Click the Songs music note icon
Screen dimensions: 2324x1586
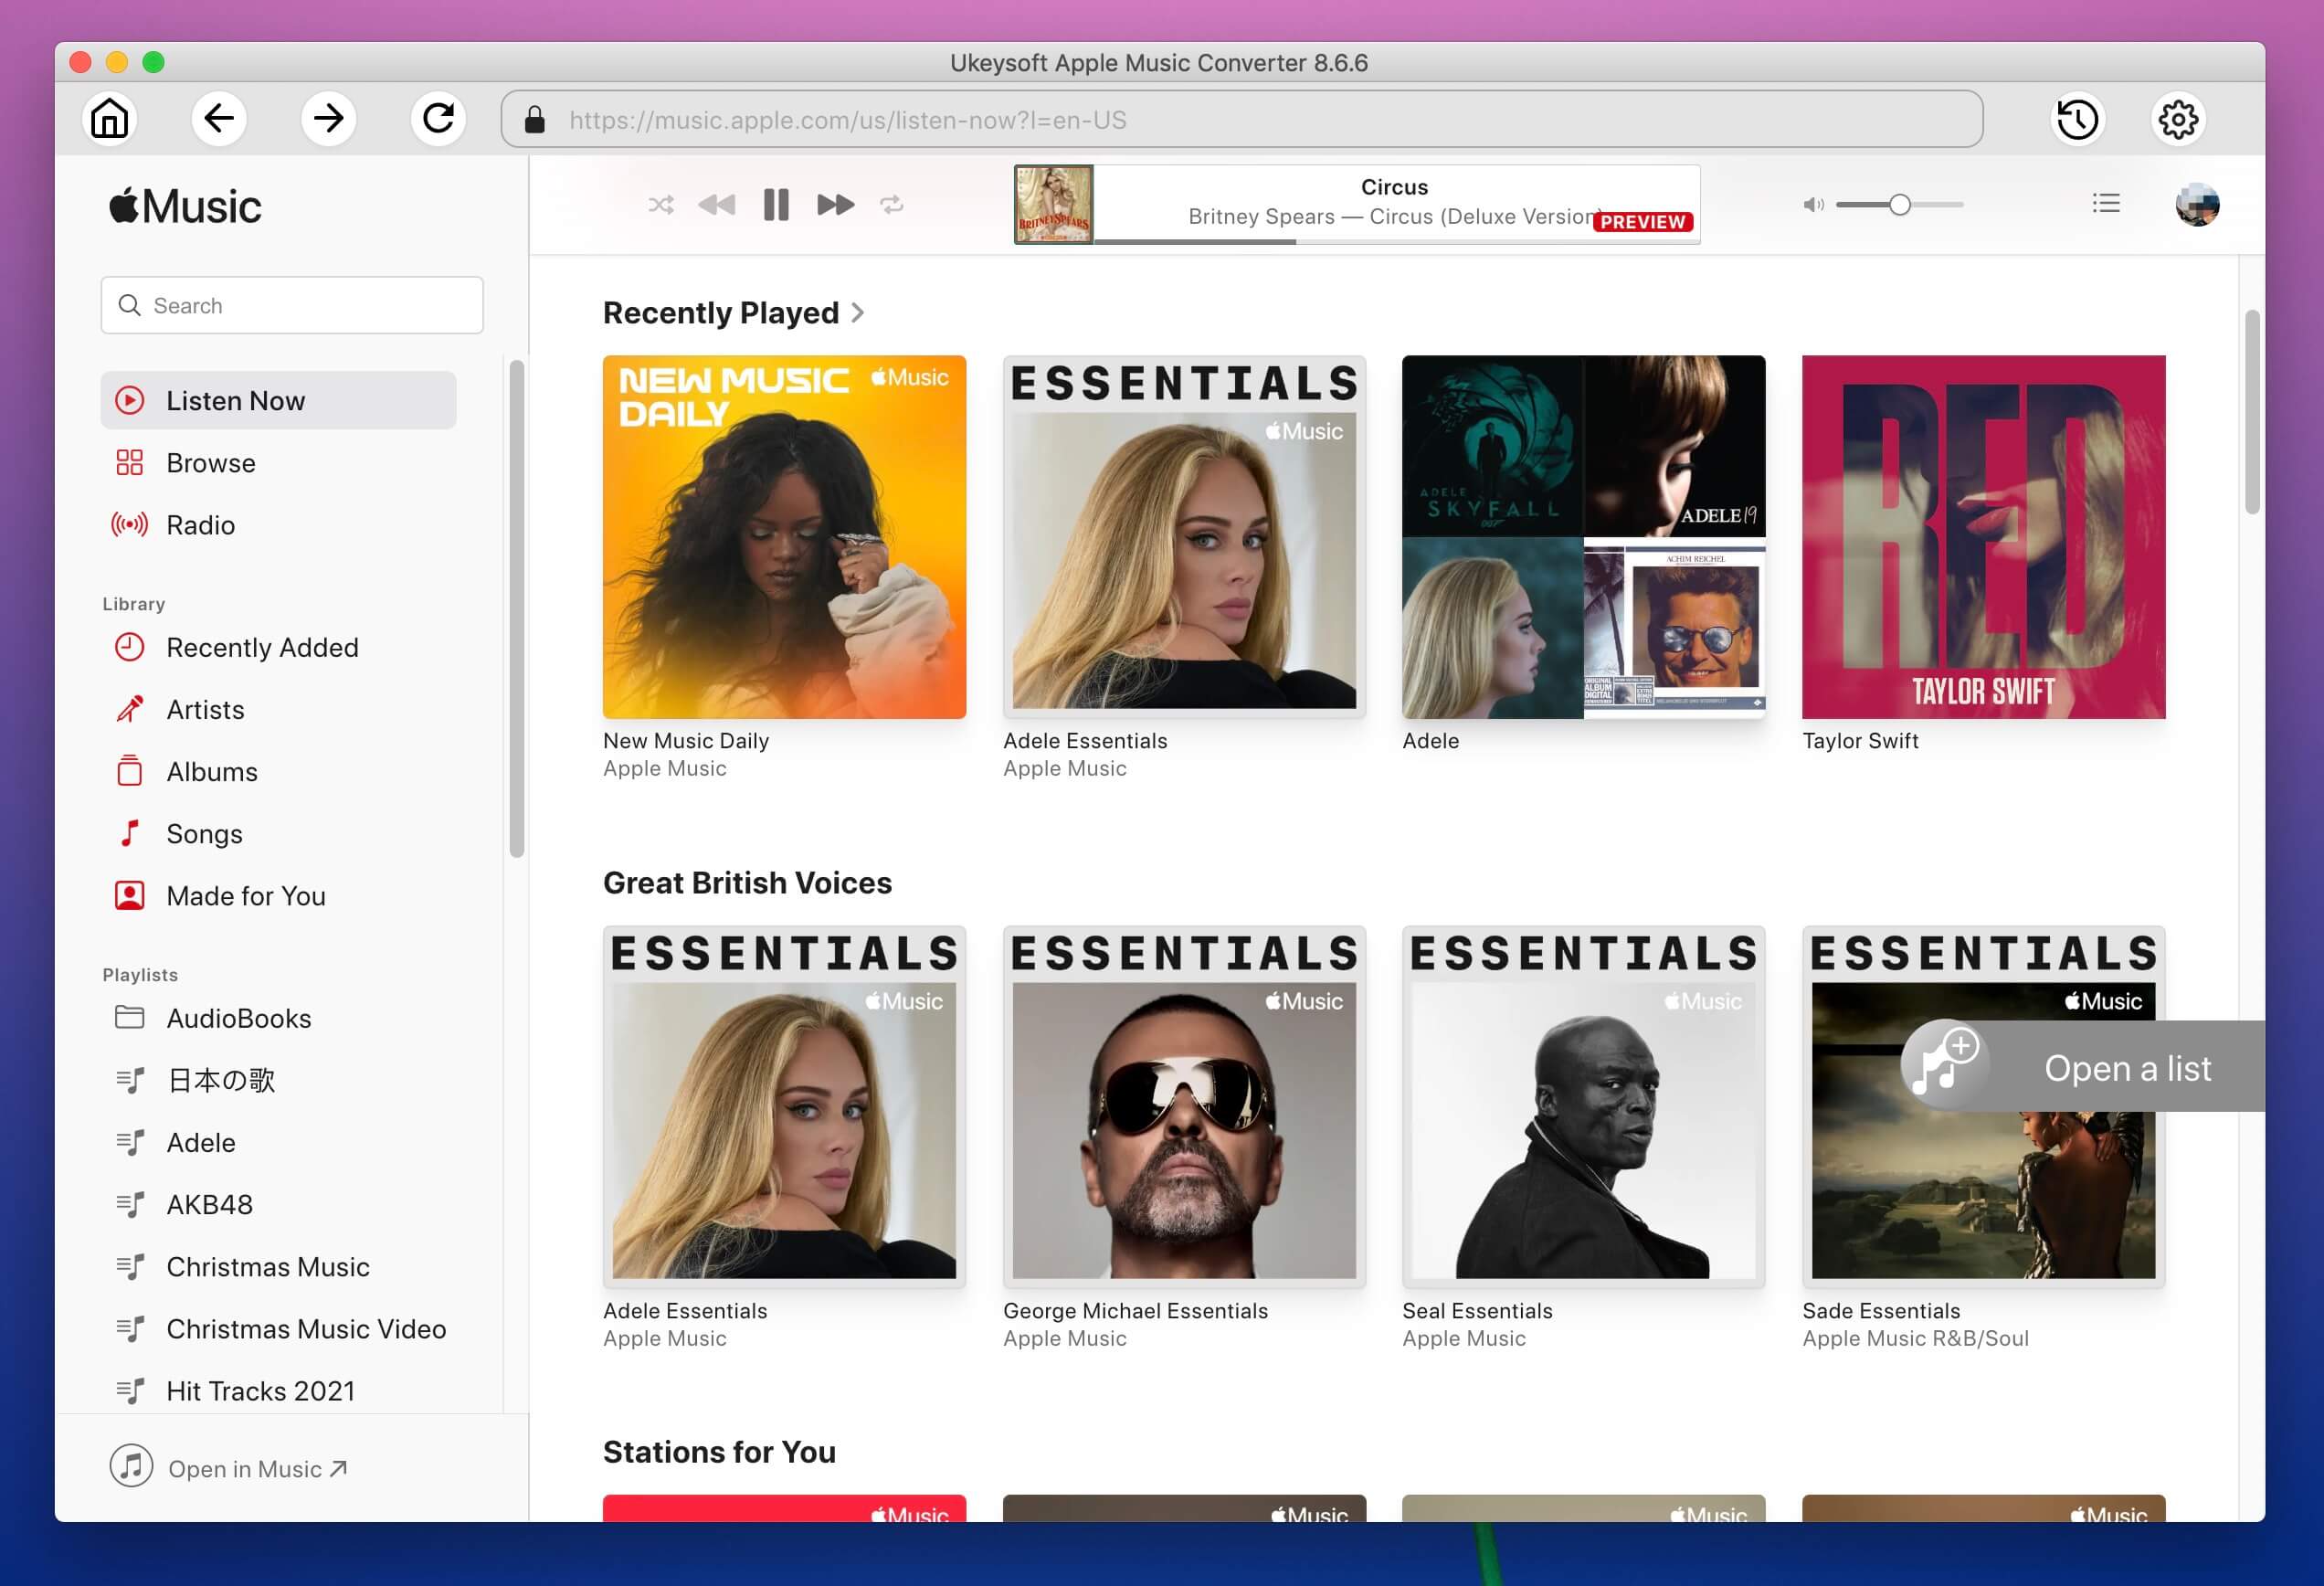[129, 833]
